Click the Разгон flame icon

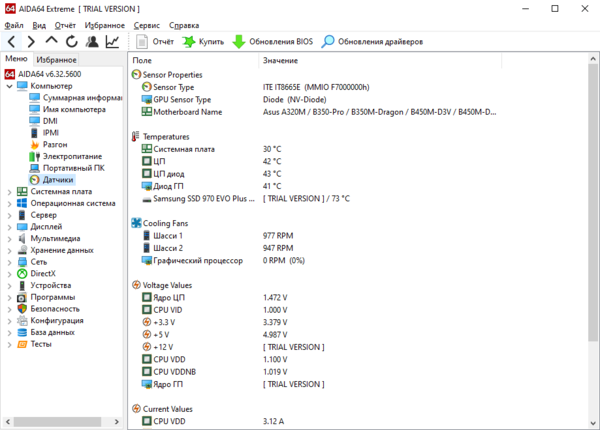(34, 145)
